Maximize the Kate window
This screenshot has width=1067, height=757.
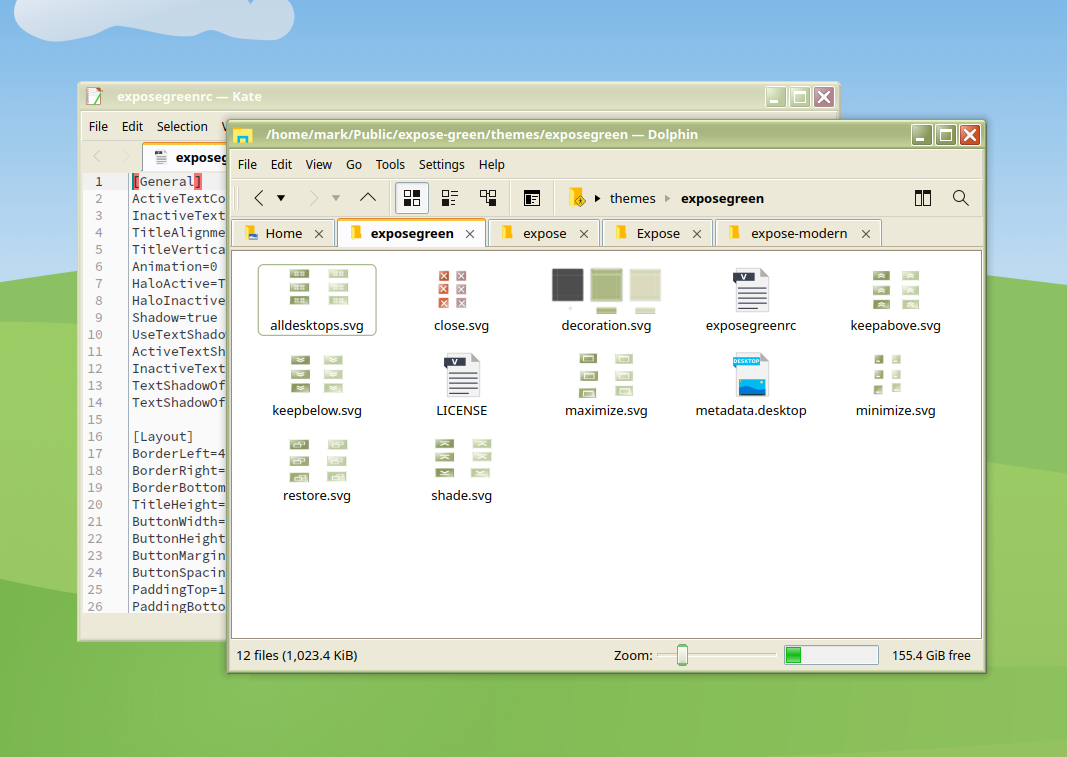[800, 97]
